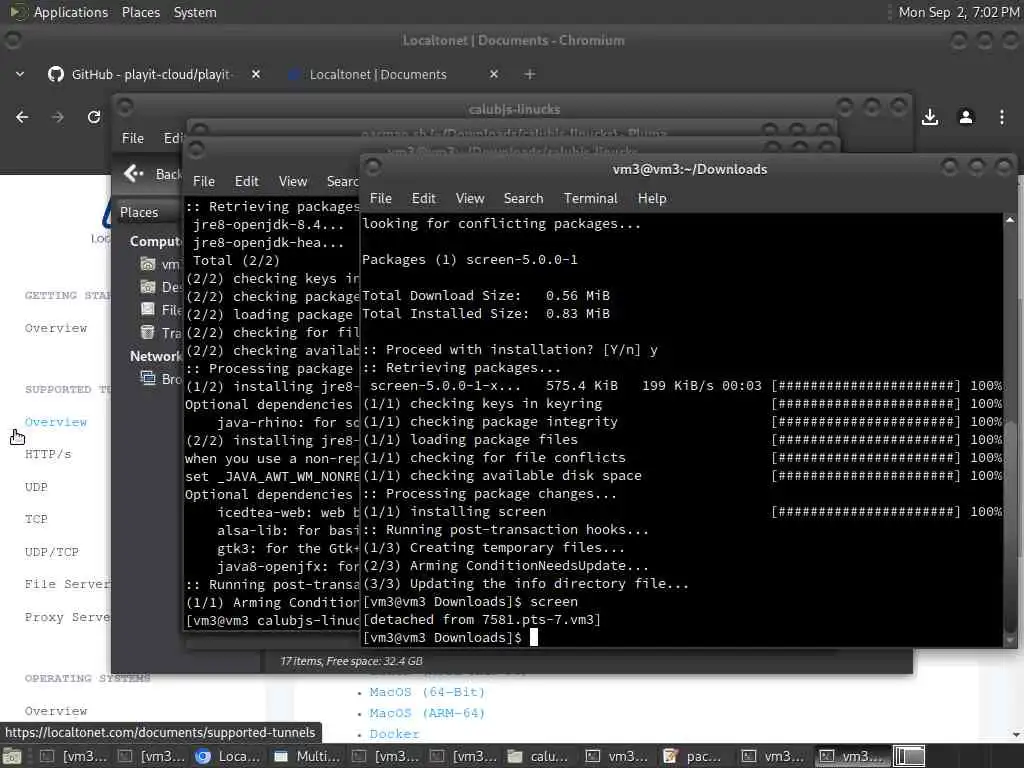The height and width of the screenshot is (768, 1024).
Task: Switch to Multi... taskbar entry
Action: point(308,756)
